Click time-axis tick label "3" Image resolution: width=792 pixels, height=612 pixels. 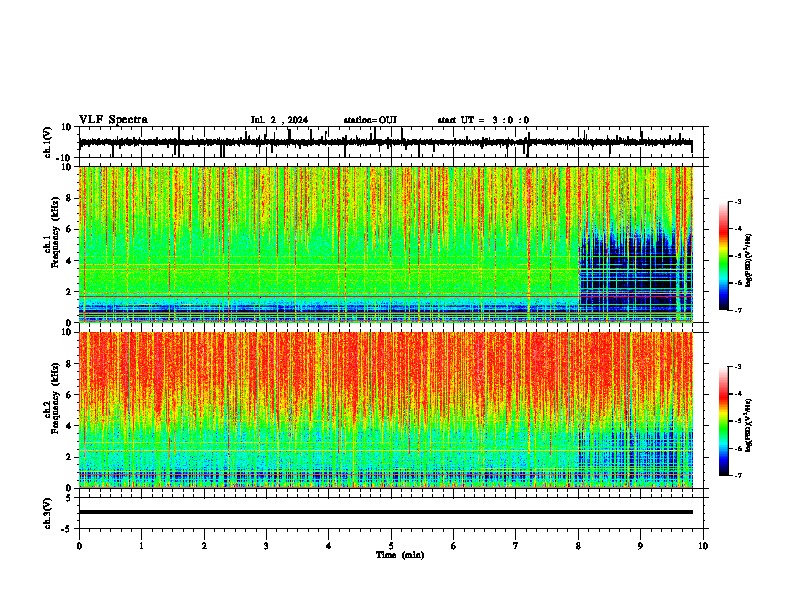pyautogui.click(x=266, y=546)
